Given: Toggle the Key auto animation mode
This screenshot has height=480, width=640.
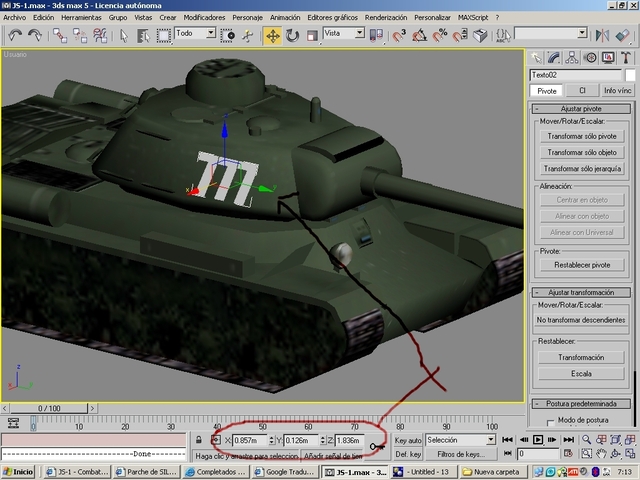Looking at the screenshot, I should [408, 440].
